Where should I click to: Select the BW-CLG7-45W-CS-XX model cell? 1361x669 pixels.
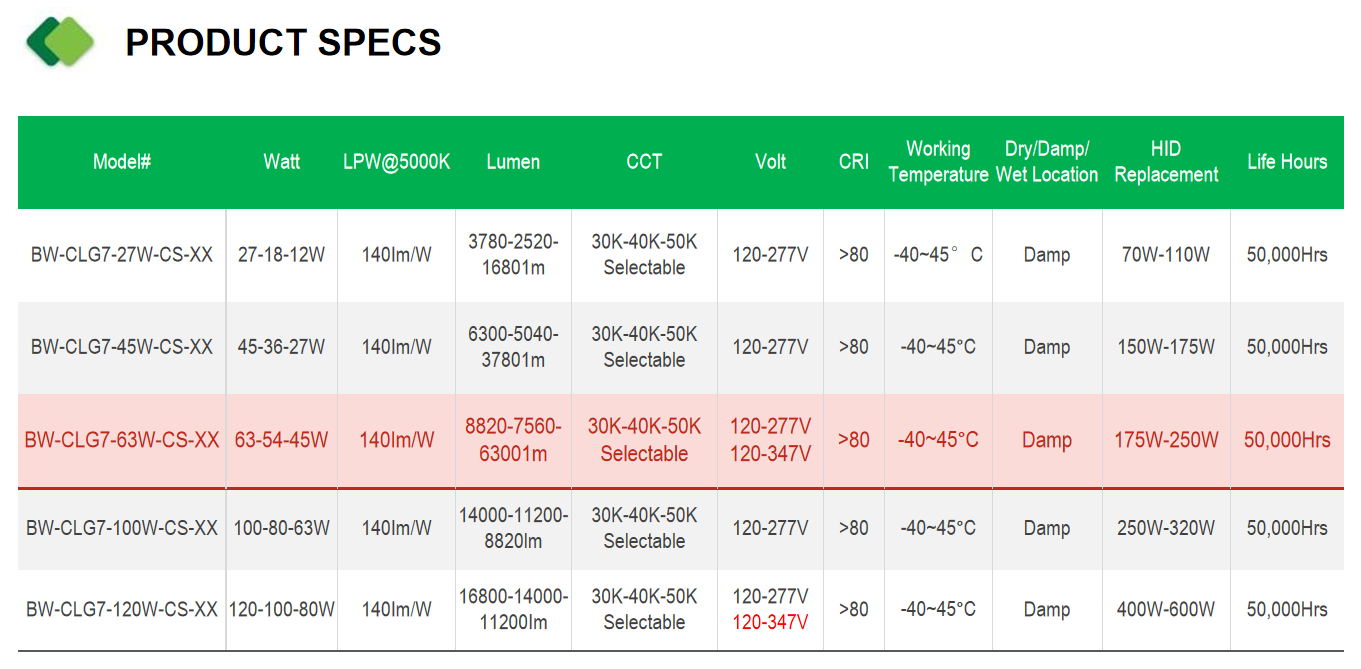point(122,347)
